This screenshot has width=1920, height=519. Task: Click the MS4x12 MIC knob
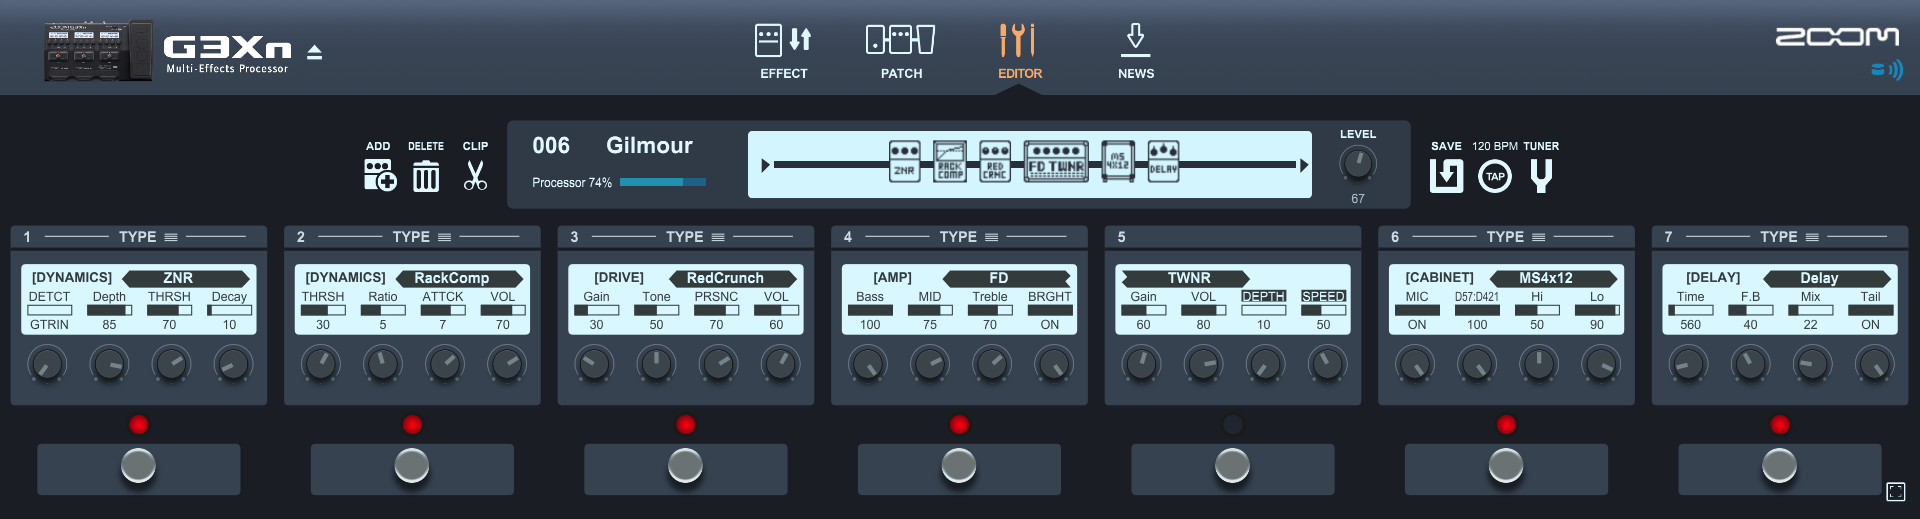click(x=1415, y=364)
